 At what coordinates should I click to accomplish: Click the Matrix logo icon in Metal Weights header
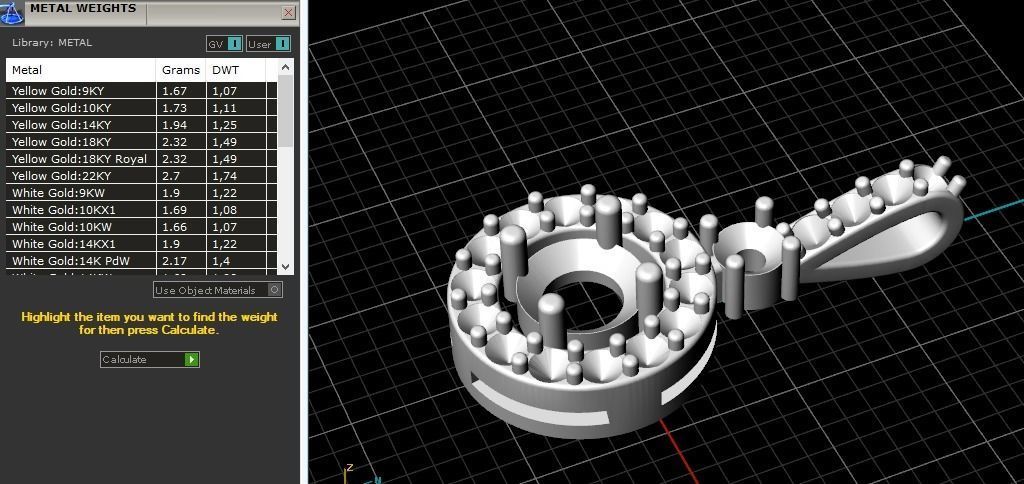12,13
